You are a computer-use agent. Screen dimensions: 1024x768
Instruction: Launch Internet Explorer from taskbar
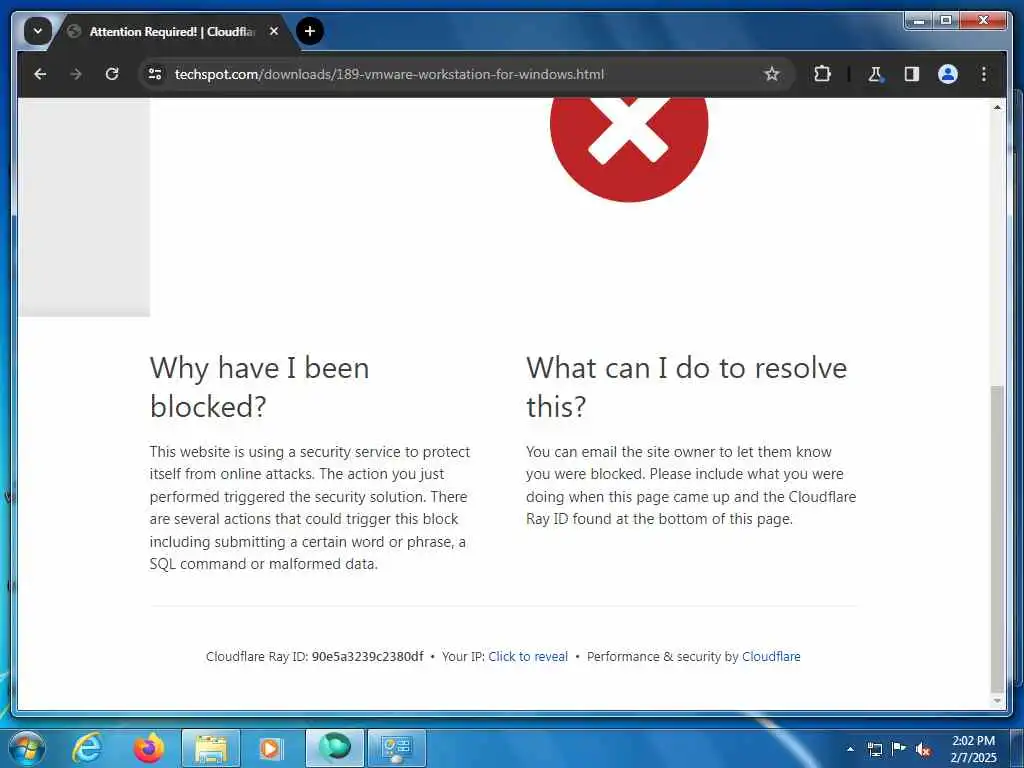coord(88,748)
